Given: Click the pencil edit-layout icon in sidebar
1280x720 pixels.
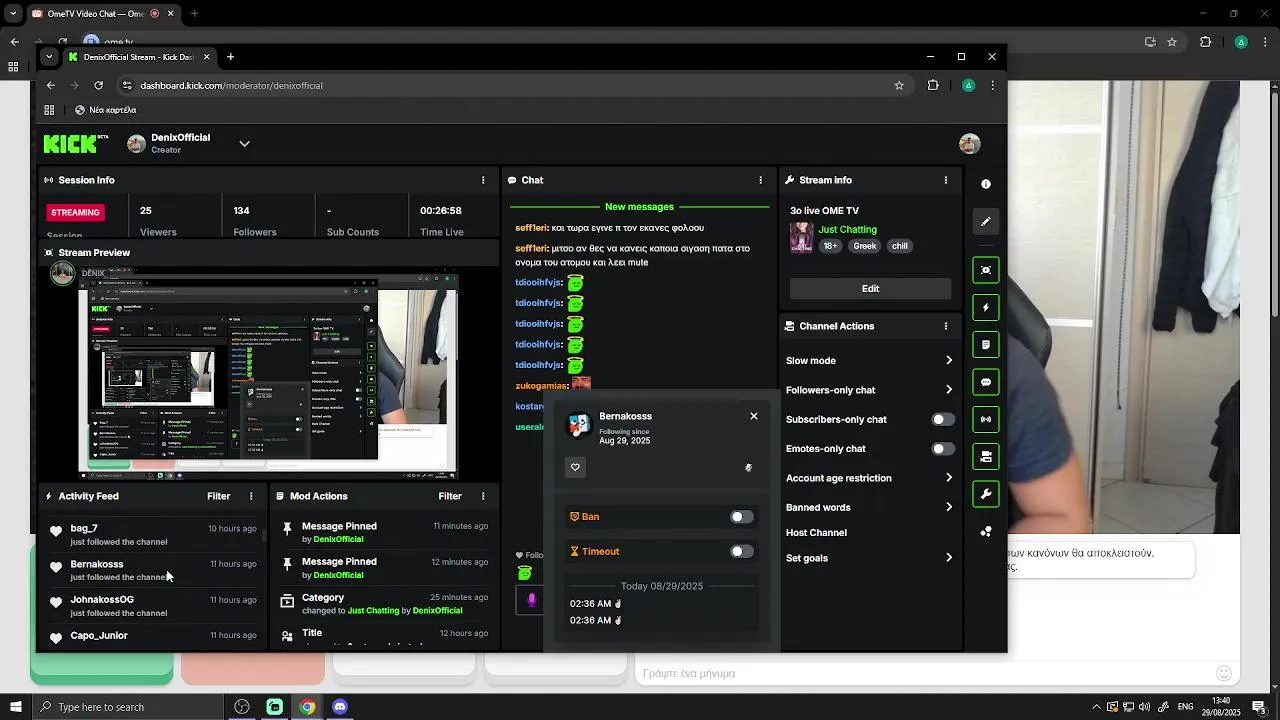Looking at the screenshot, I should [x=986, y=221].
